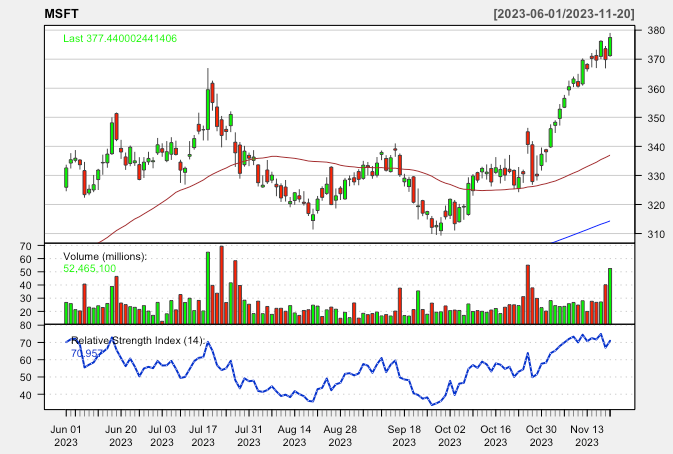673x454 pixels.
Task: Click the 360 price axis label
Action: click(656, 89)
